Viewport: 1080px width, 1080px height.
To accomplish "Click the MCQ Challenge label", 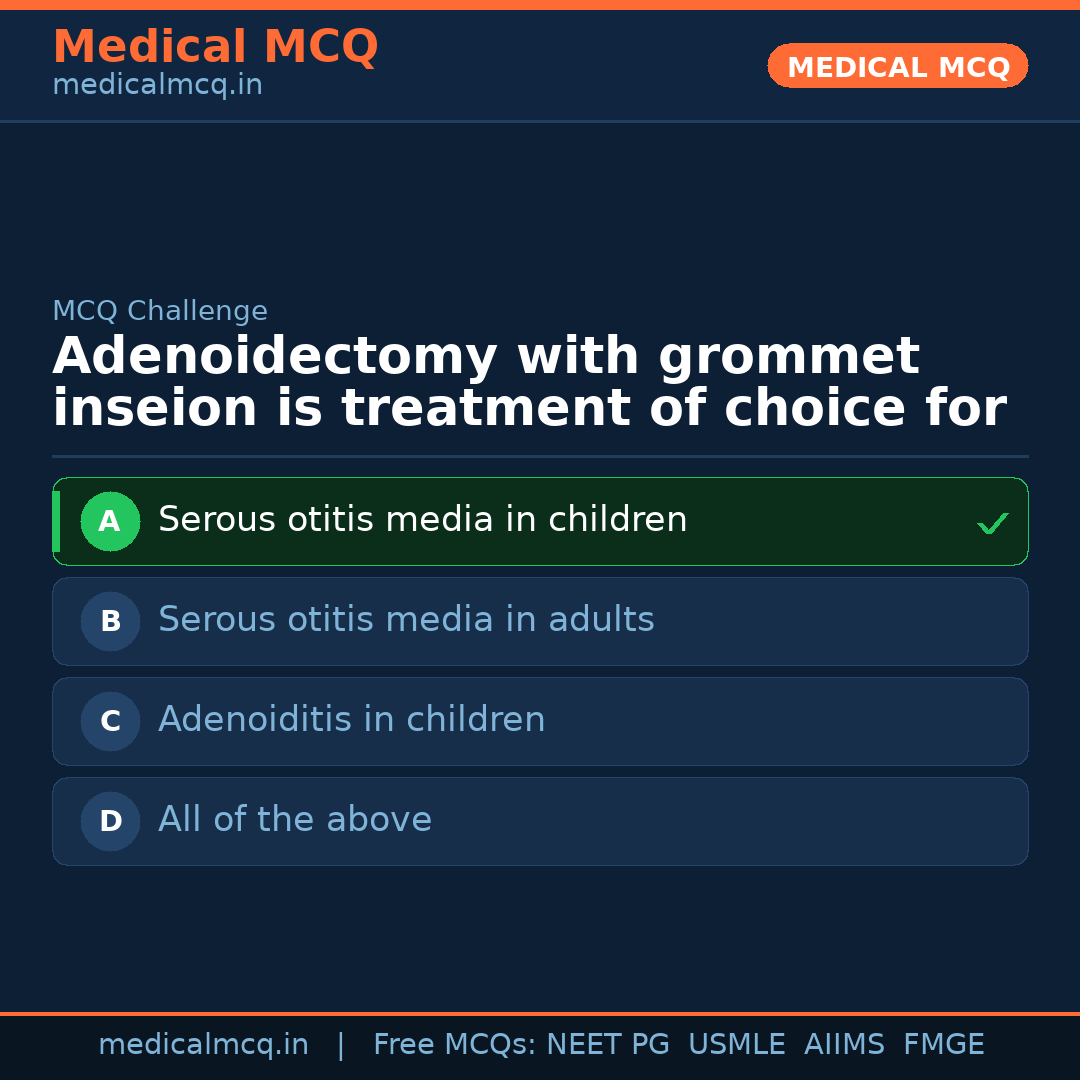I will pyautogui.click(x=160, y=311).
